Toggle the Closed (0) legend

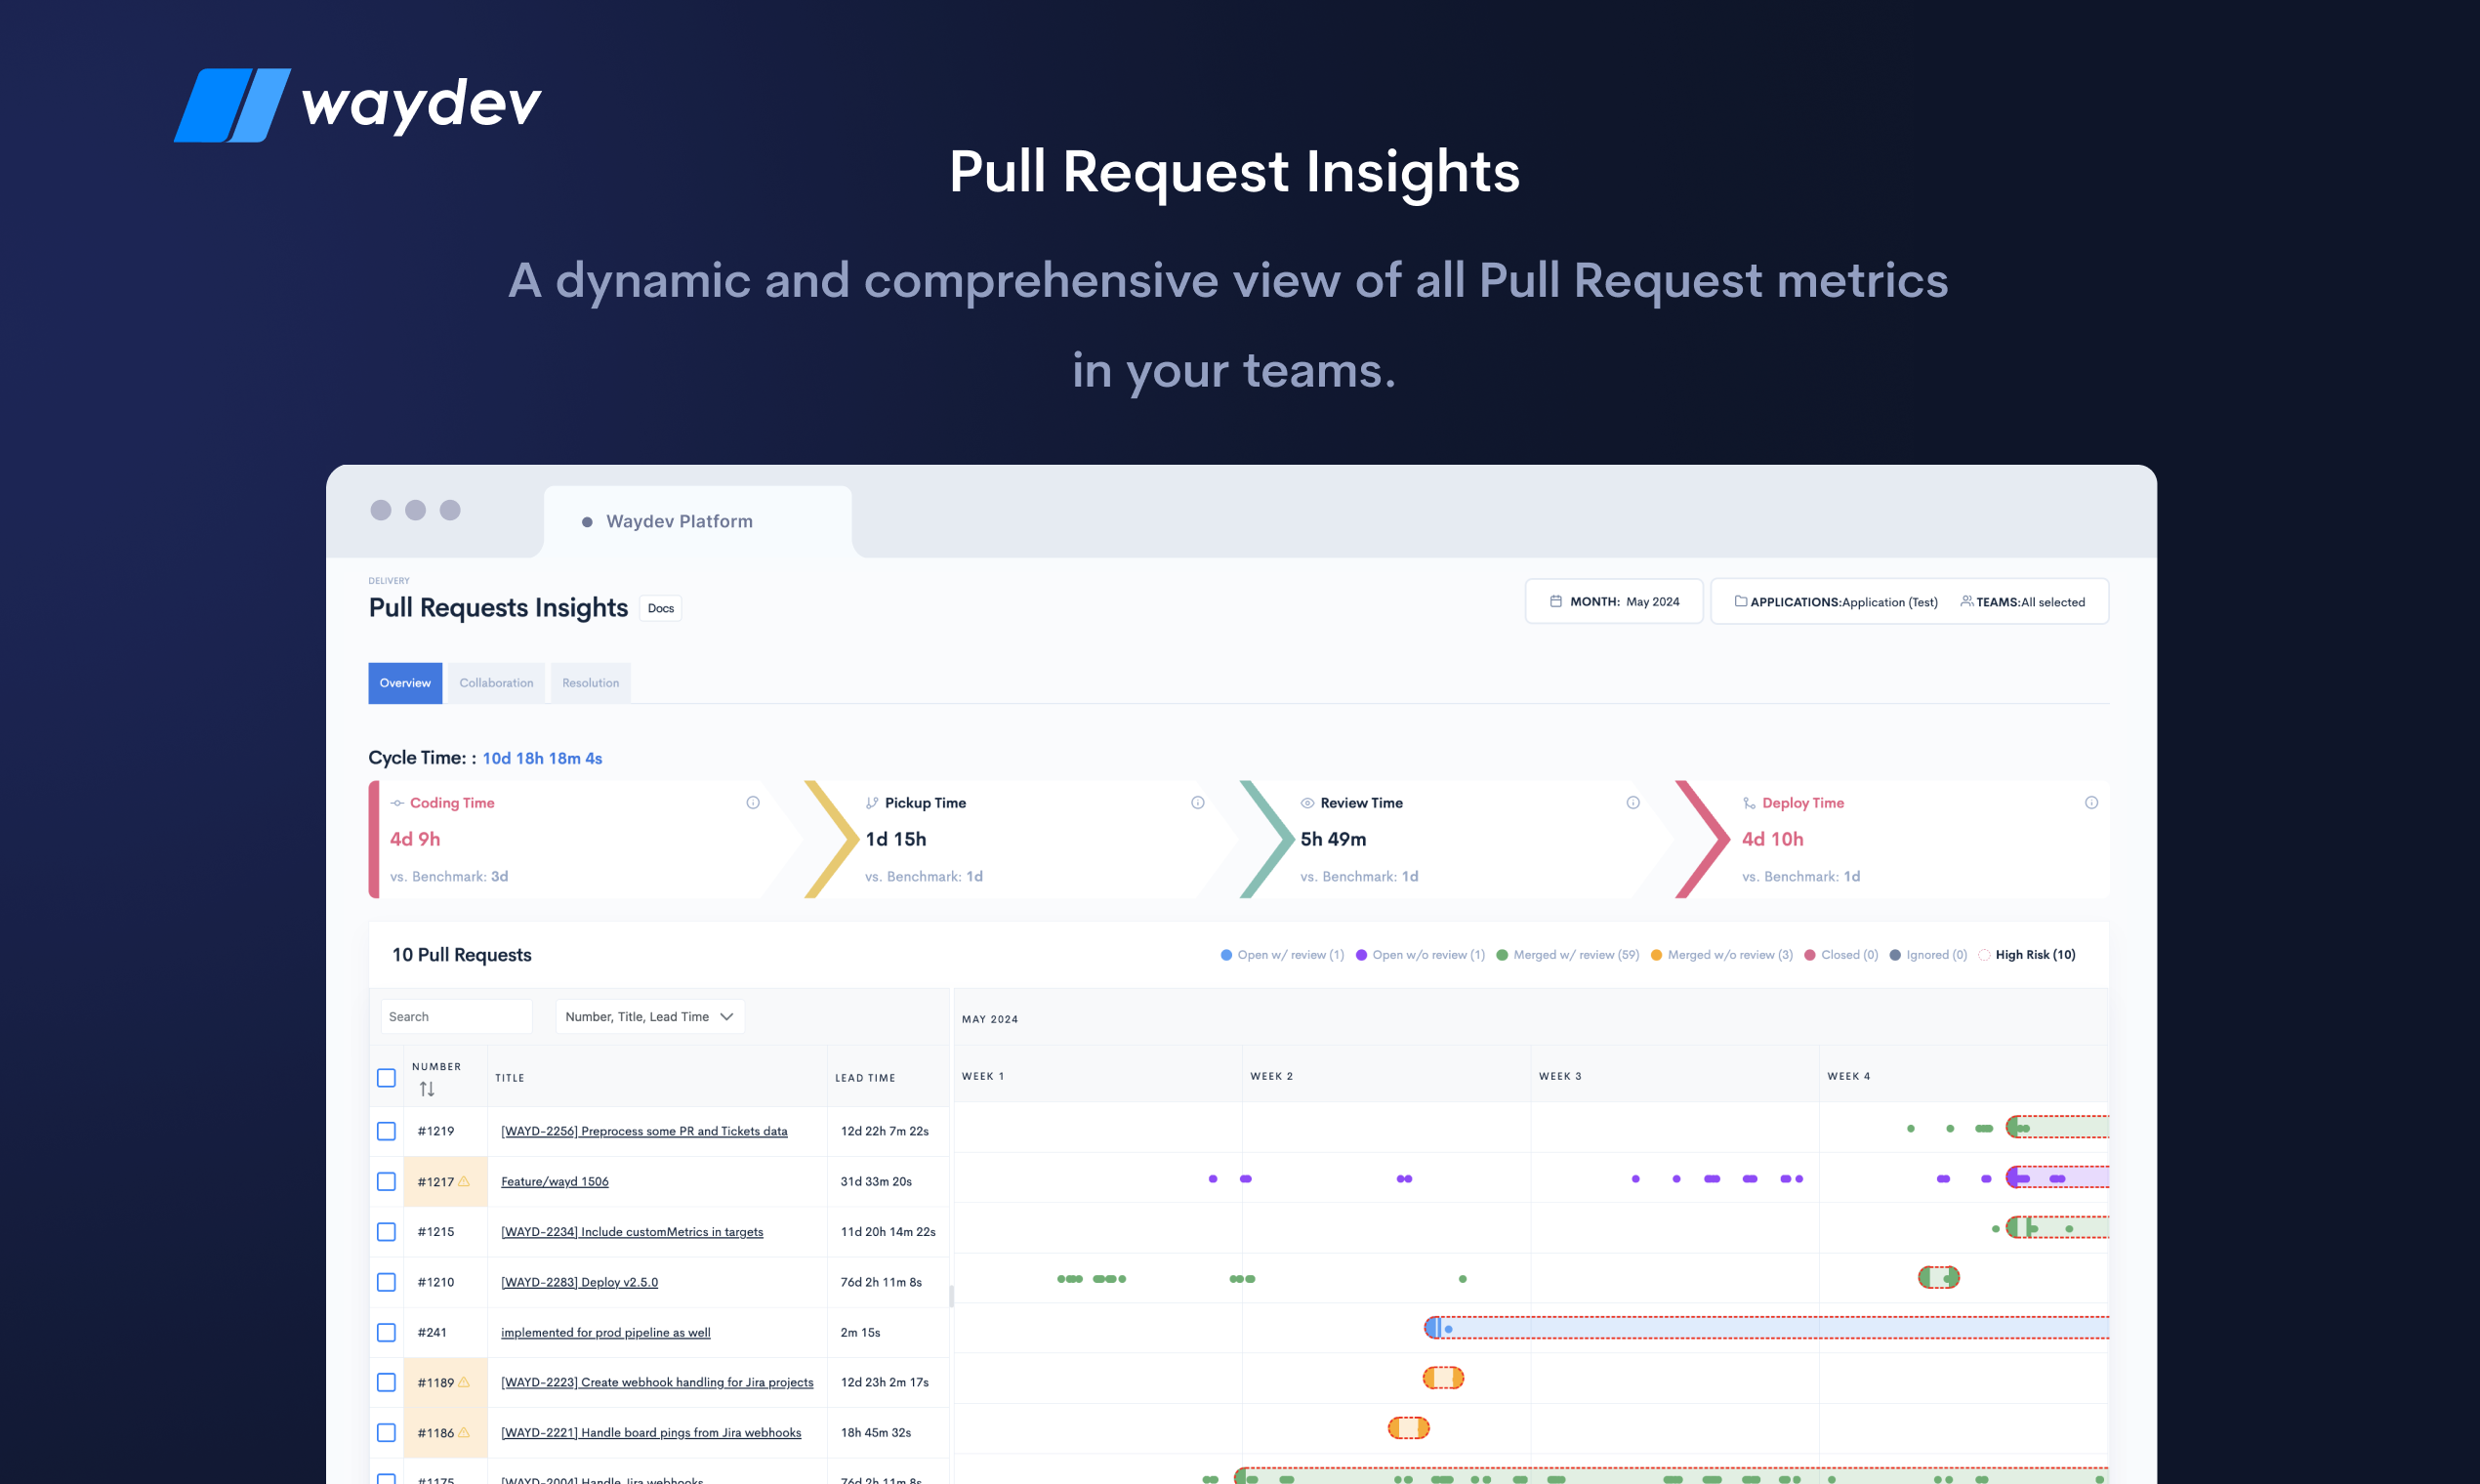pos(1841,955)
